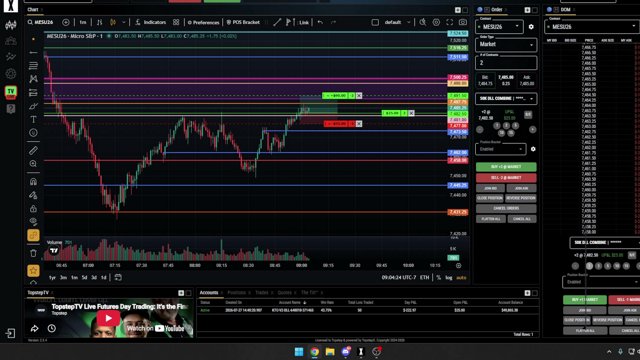Open the MESU26 symbol search
640x360 pixels.
[x=40, y=22]
